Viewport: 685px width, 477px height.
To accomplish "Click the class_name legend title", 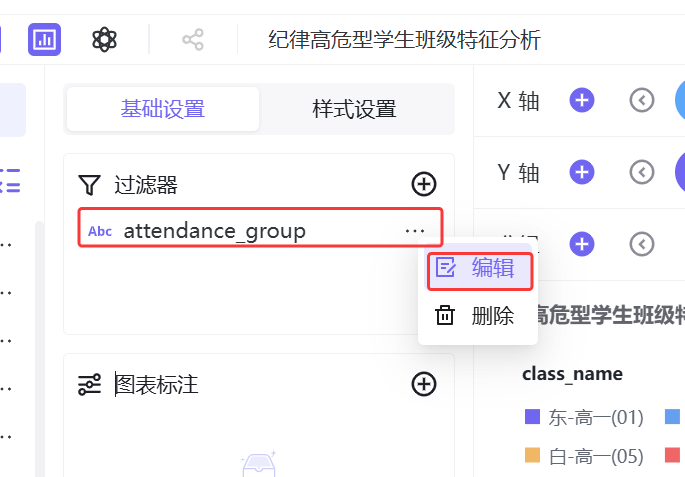I will [572, 374].
